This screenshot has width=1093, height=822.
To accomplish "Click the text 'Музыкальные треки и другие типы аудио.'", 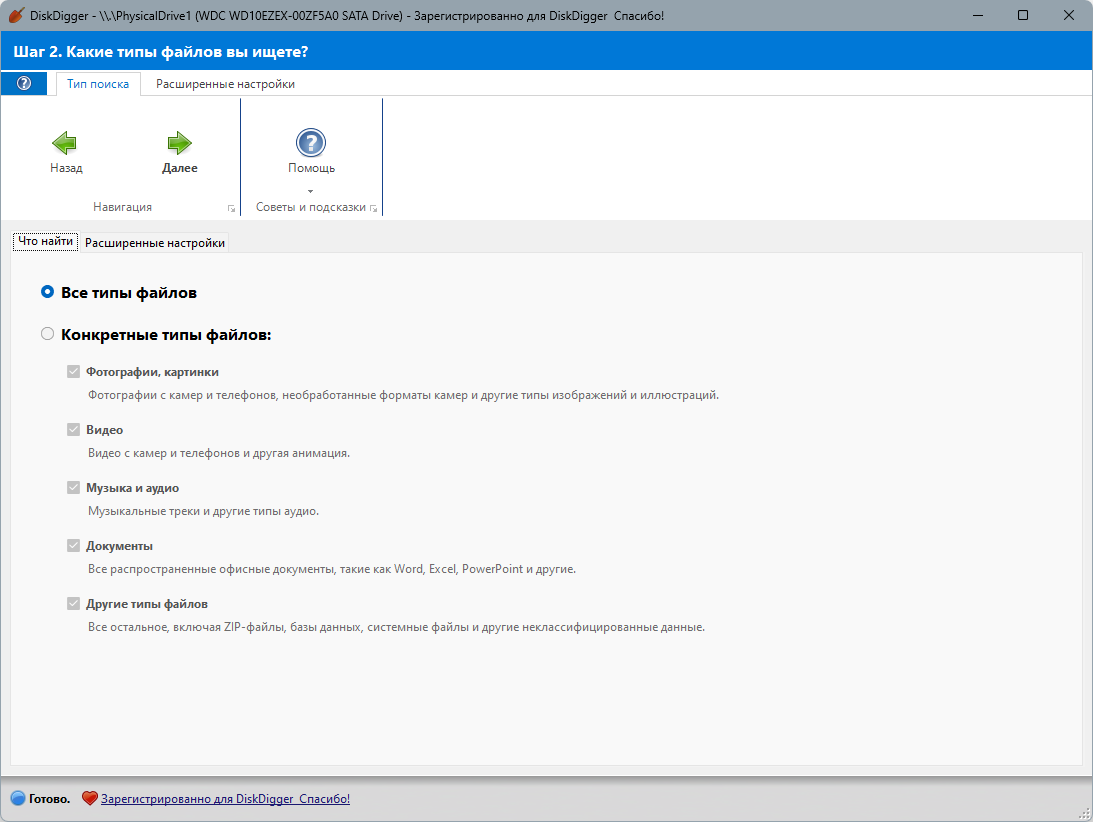I will [204, 511].
